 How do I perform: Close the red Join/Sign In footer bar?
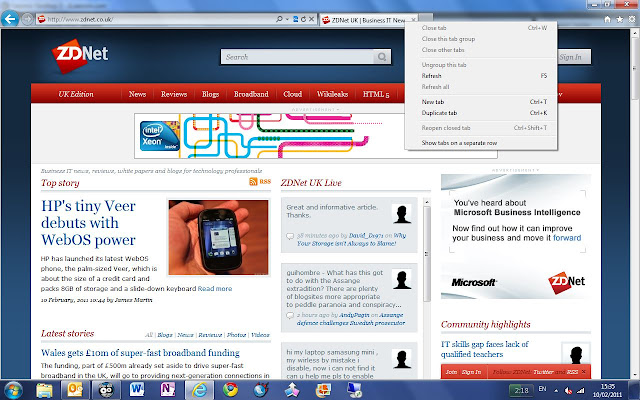584,371
